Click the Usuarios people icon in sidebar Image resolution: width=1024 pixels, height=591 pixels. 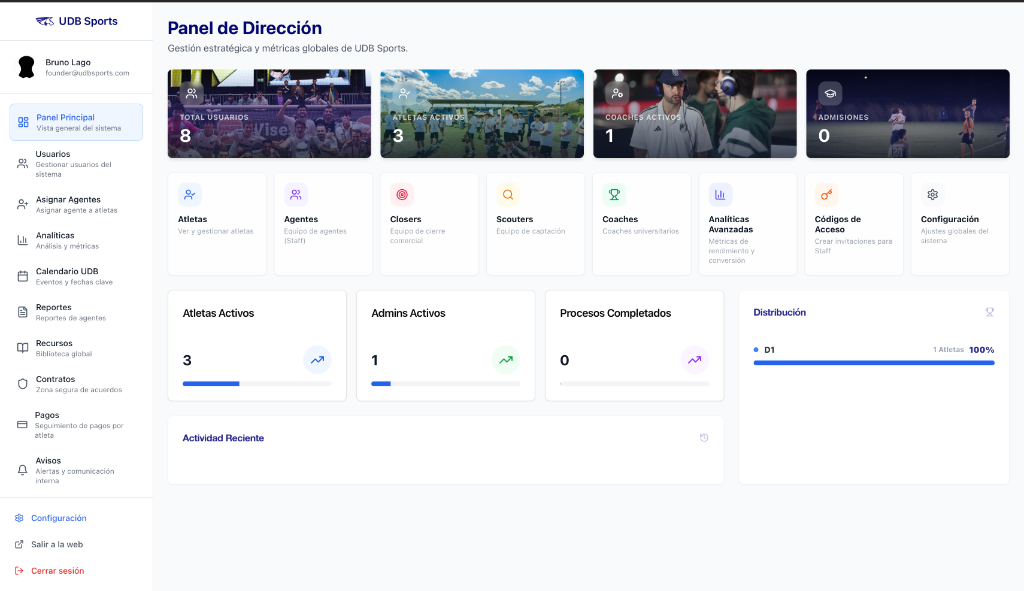pos(22,164)
